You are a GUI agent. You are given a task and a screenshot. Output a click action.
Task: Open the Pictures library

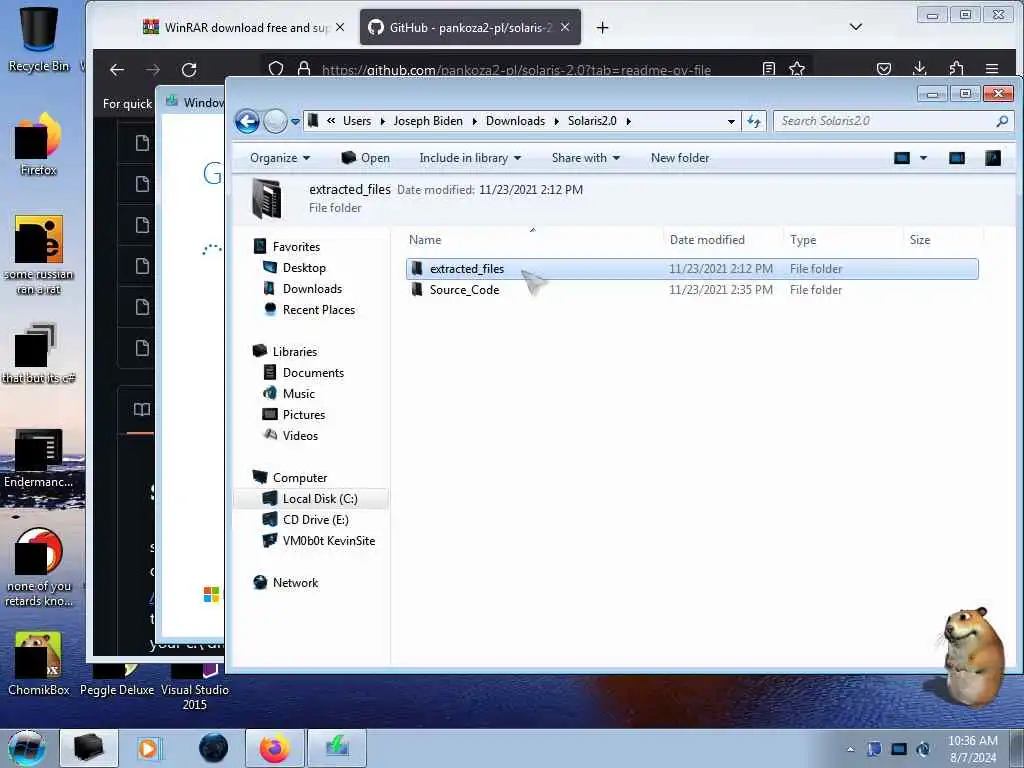(x=304, y=415)
